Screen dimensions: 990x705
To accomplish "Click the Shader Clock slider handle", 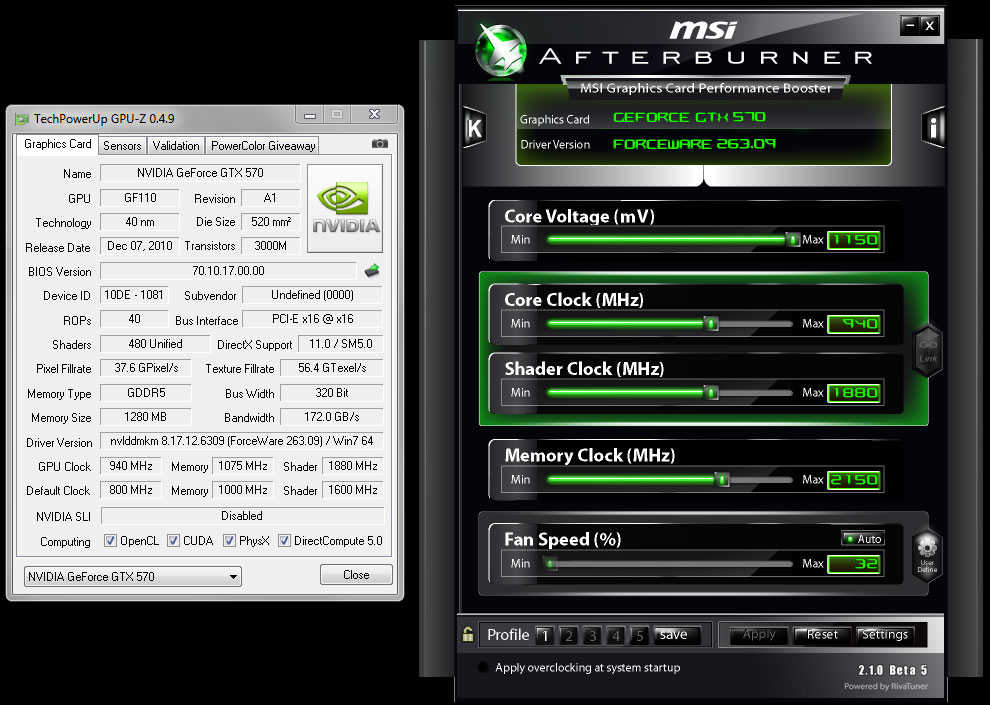I will coord(712,393).
